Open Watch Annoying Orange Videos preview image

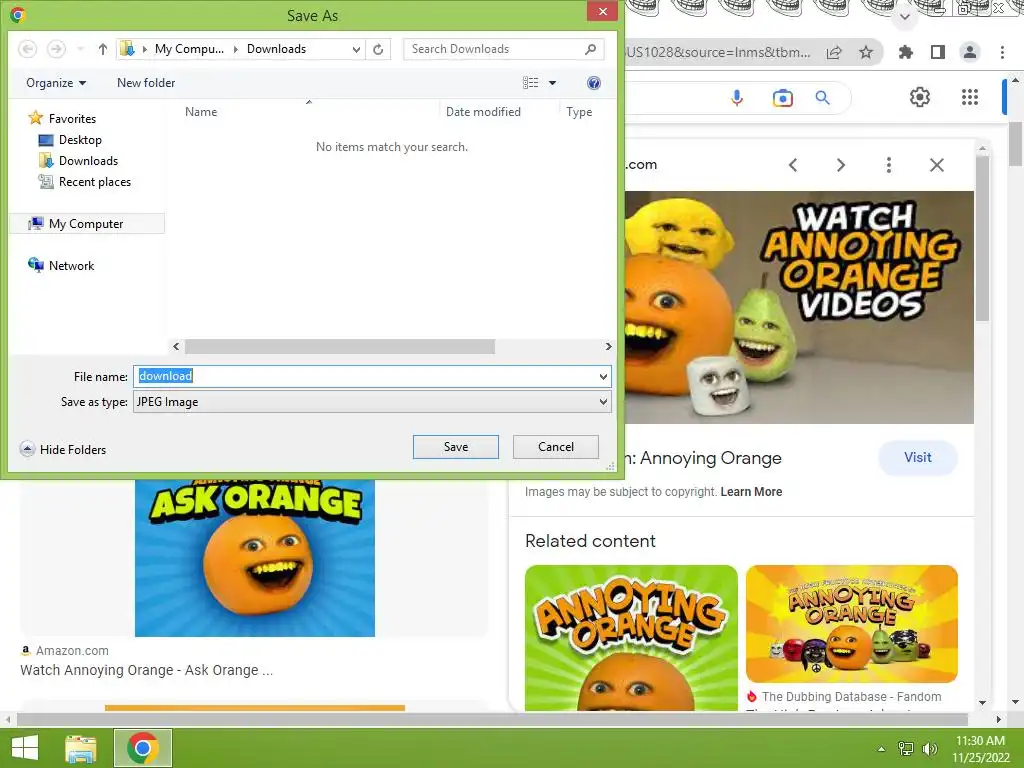(x=799, y=307)
